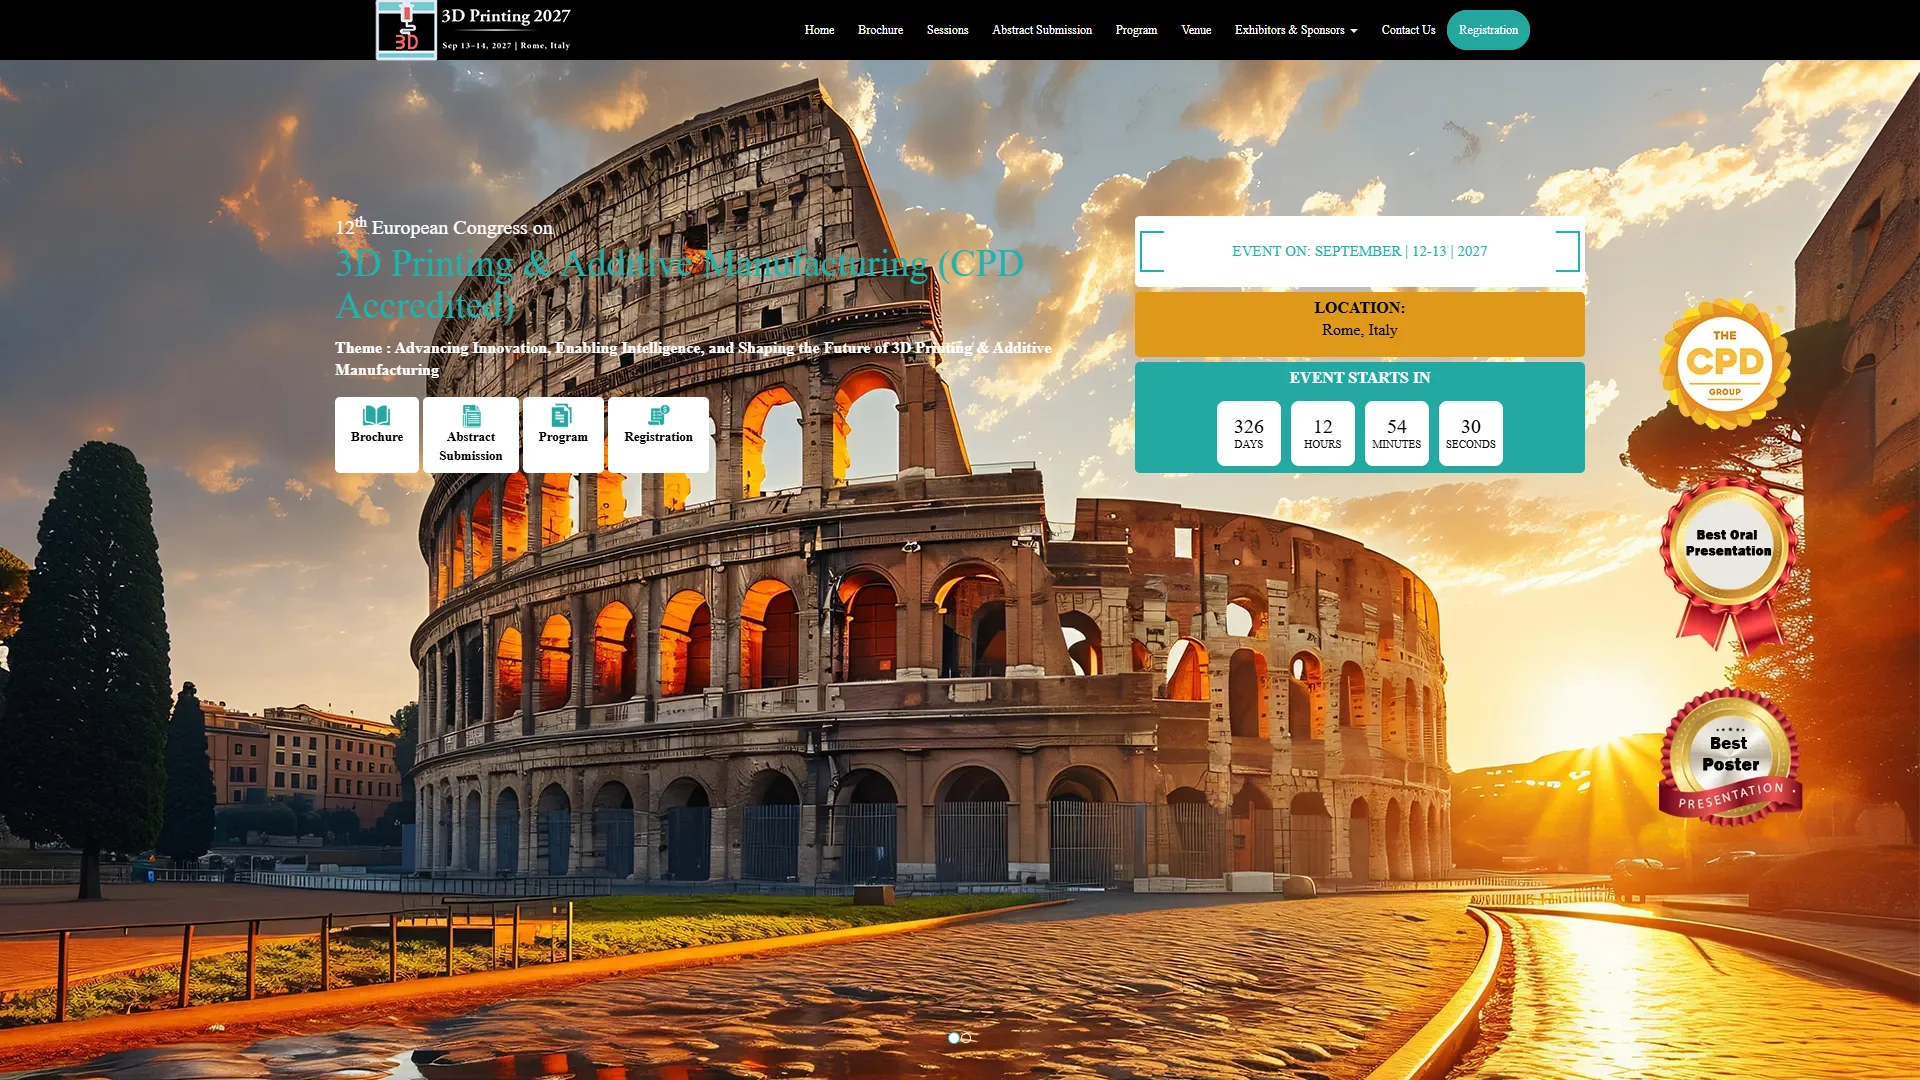This screenshot has height=1080, width=1920.
Task: Click the Theme description text
Action: pyautogui.click(x=693, y=358)
